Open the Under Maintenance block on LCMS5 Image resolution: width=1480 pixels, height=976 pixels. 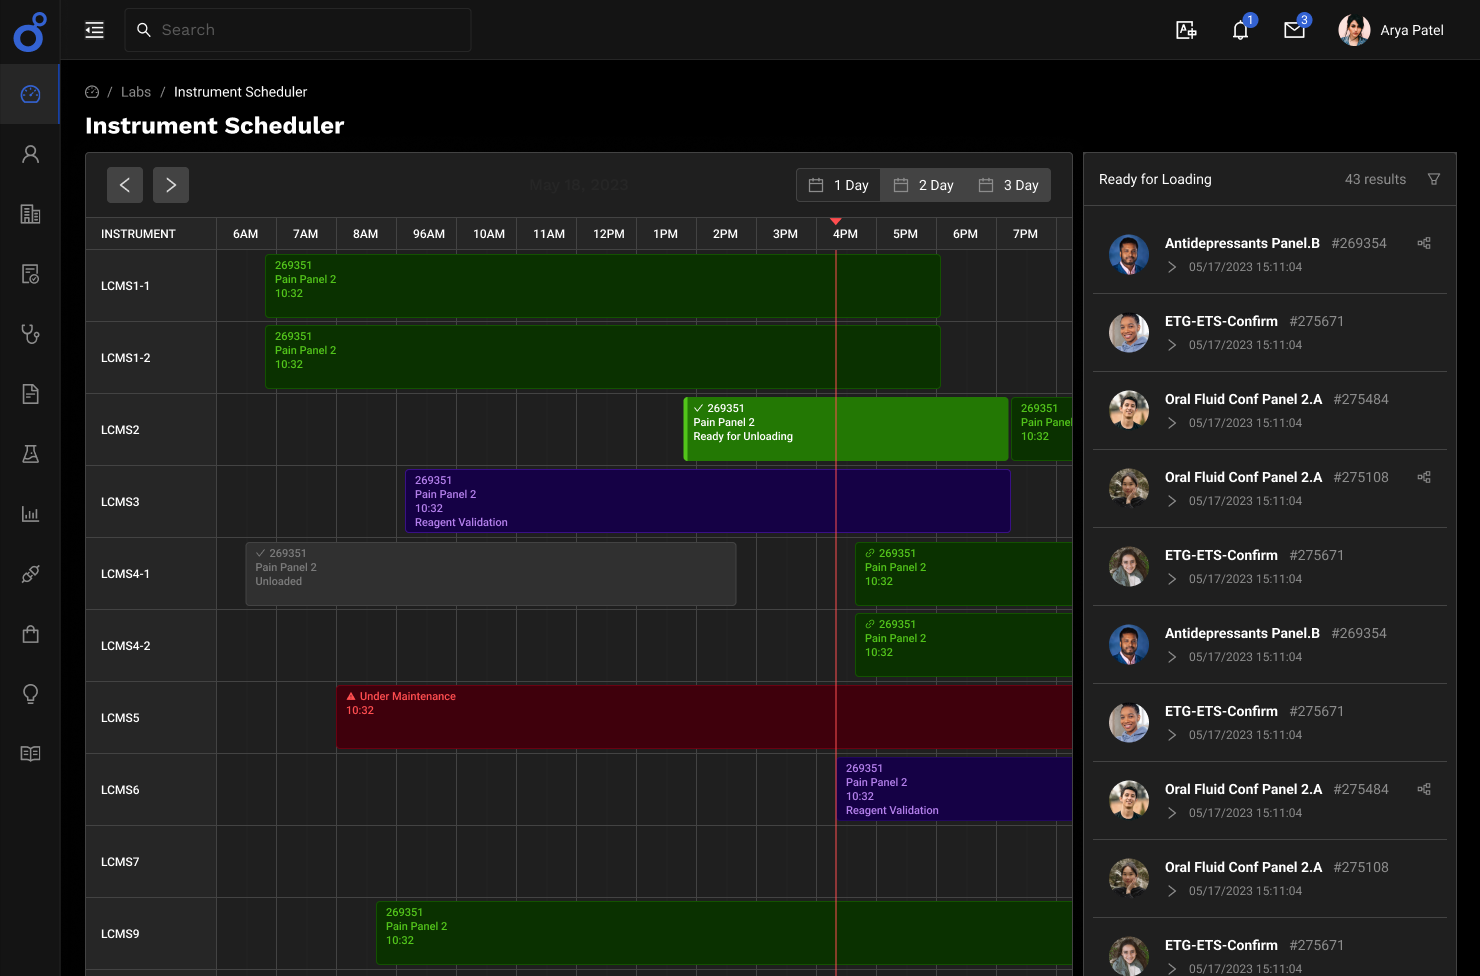coord(704,717)
